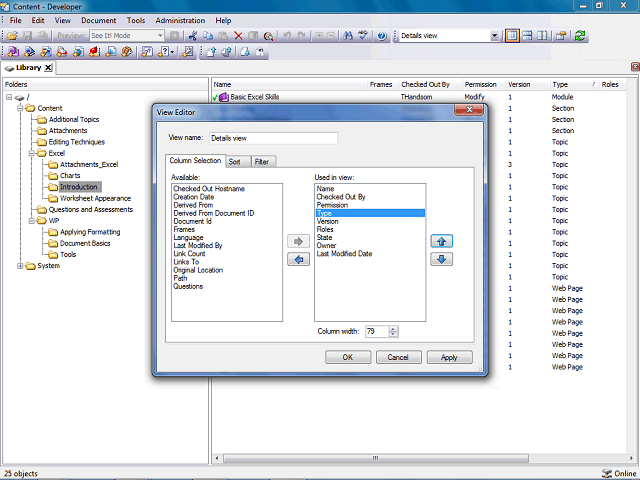Move Type column down with blue down arrow
640x480 pixels.
tap(442, 259)
